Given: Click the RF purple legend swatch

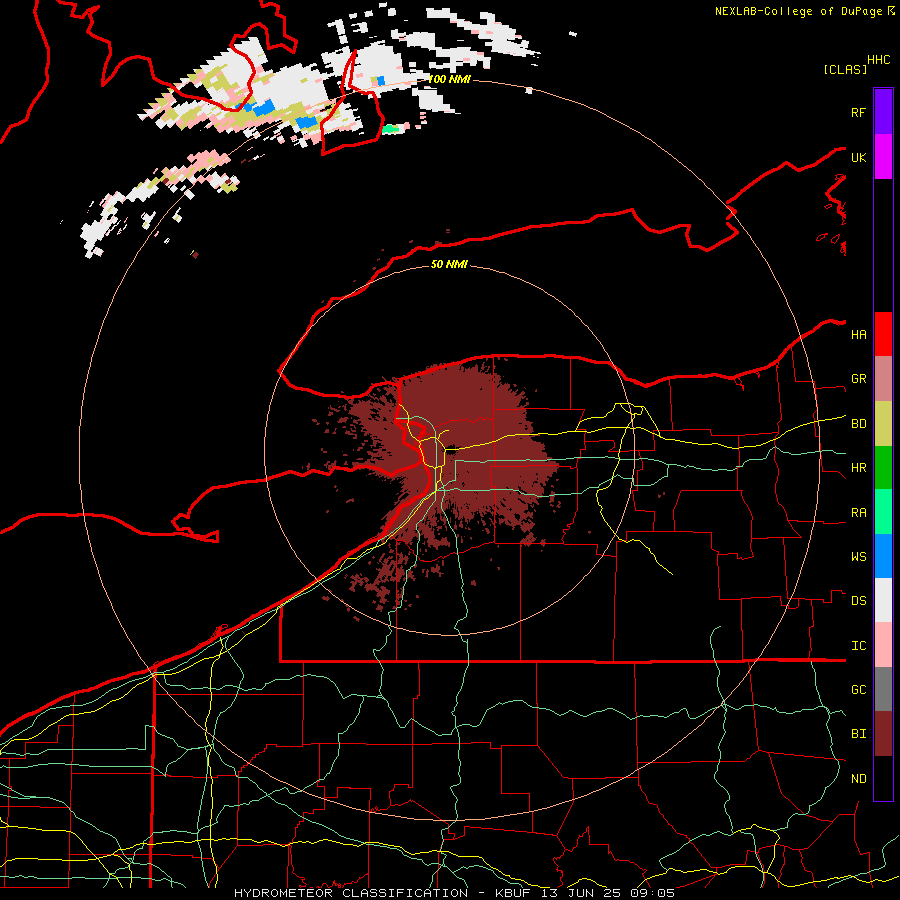Looking at the screenshot, I should point(883,112).
